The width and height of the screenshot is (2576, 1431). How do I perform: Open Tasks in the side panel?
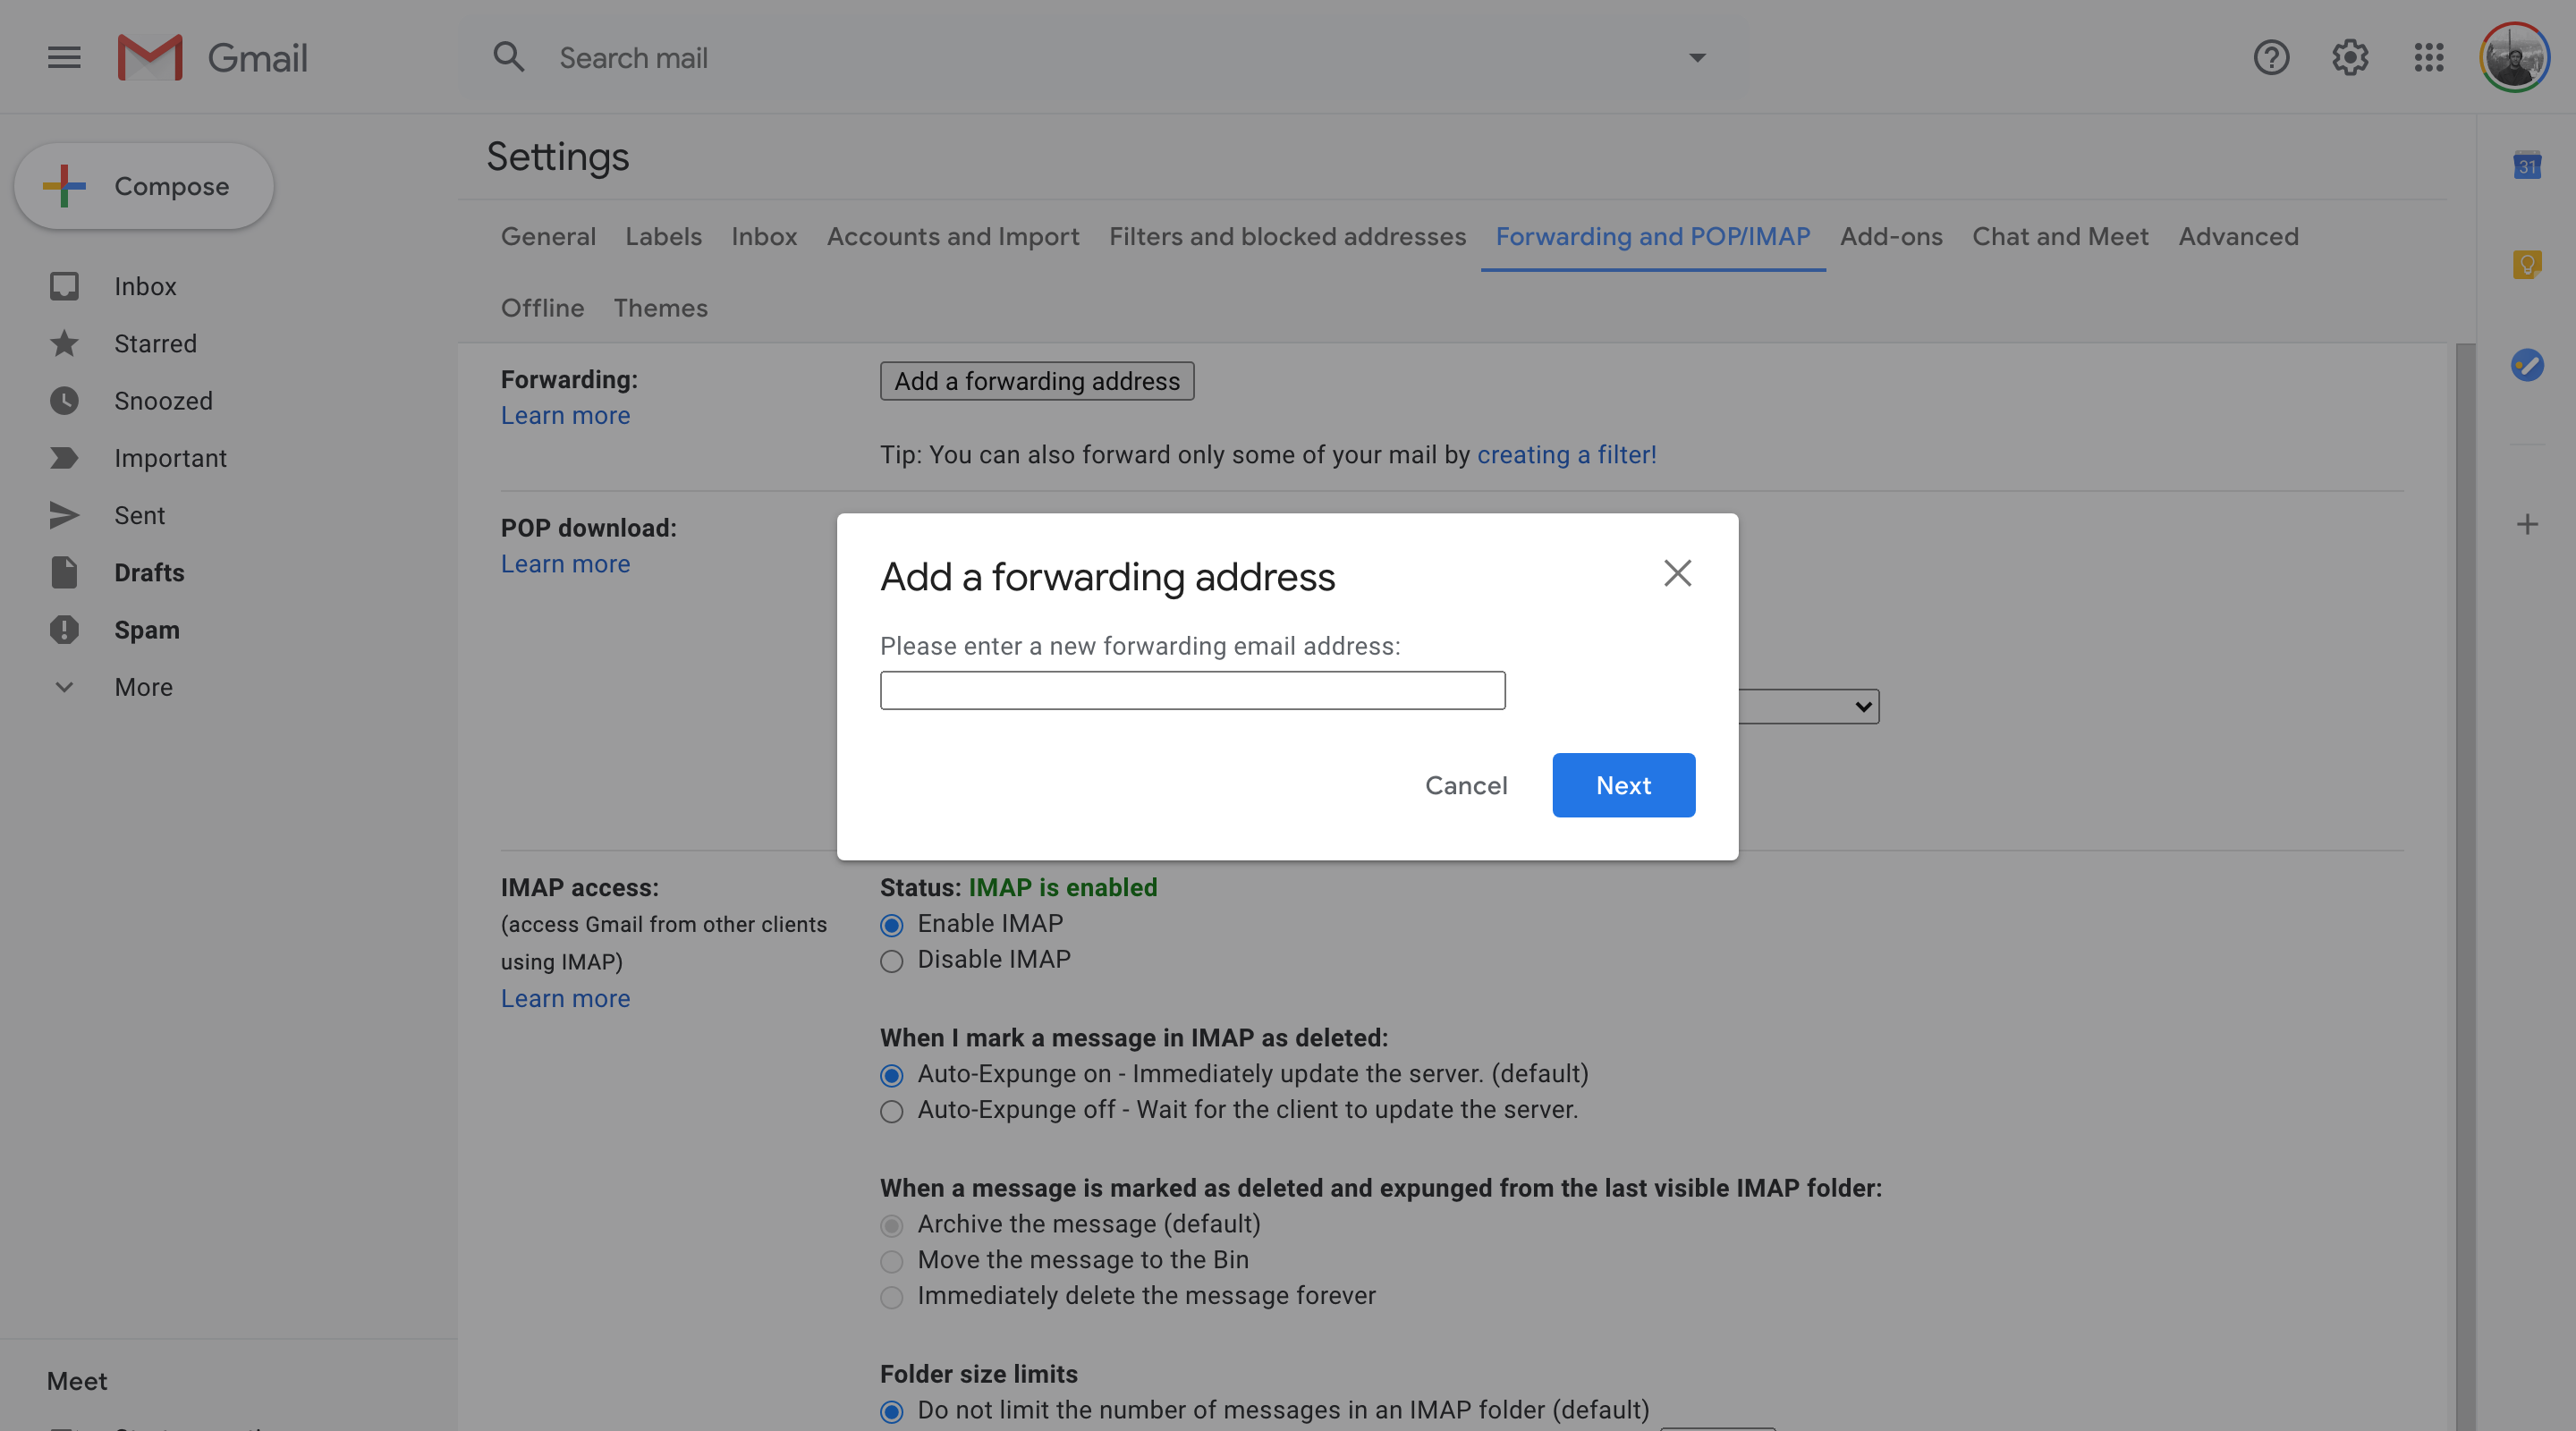[x=2529, y=366]
